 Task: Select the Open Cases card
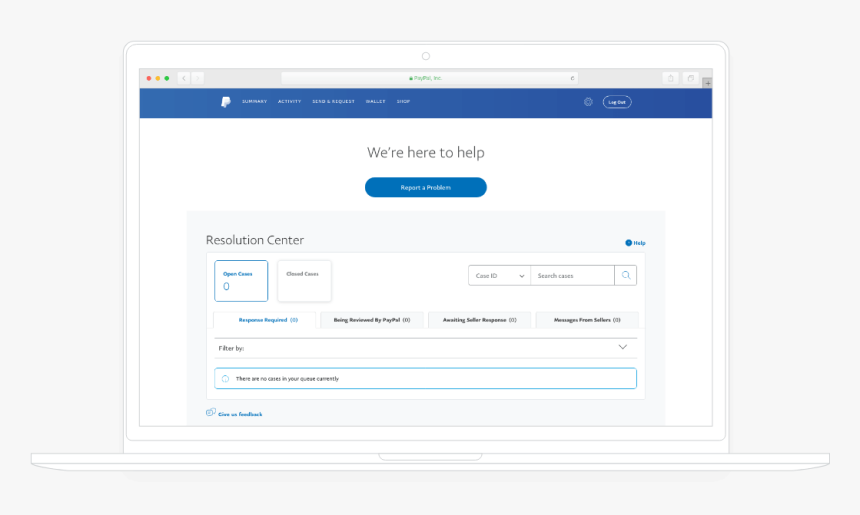point(241,281)
